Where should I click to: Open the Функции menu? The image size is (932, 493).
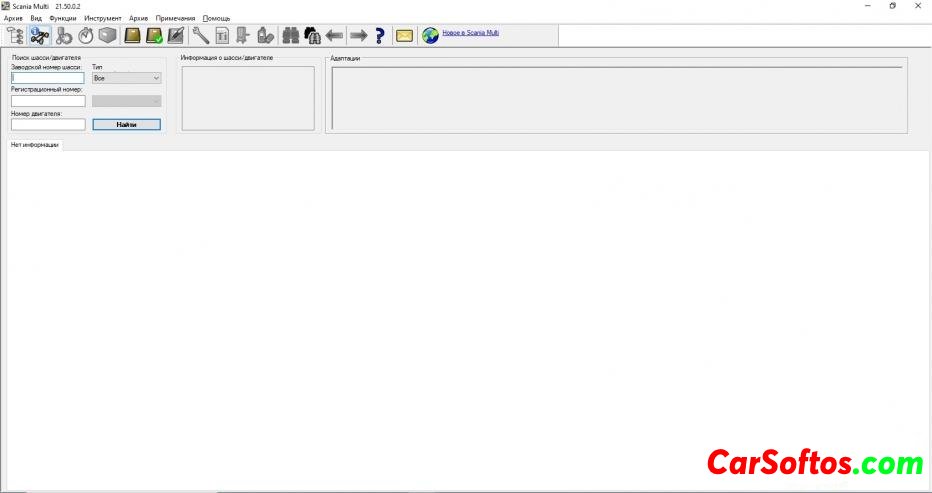(62, 18)
